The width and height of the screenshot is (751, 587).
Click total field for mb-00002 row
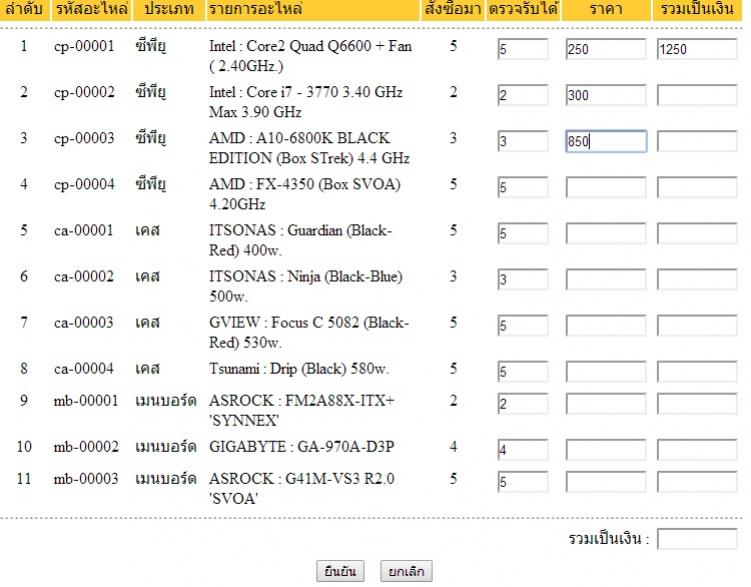pos(697,450)
